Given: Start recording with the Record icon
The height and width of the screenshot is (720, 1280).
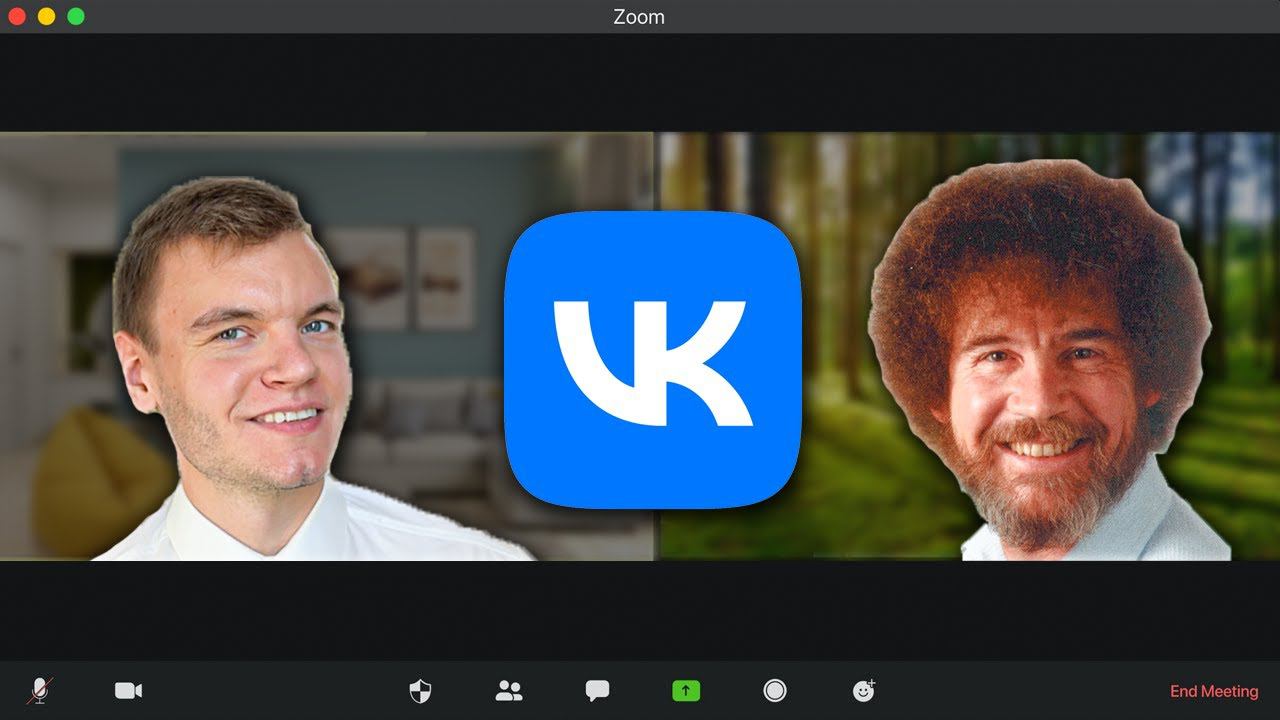Looking at the screenshot, I should (774, 690).
